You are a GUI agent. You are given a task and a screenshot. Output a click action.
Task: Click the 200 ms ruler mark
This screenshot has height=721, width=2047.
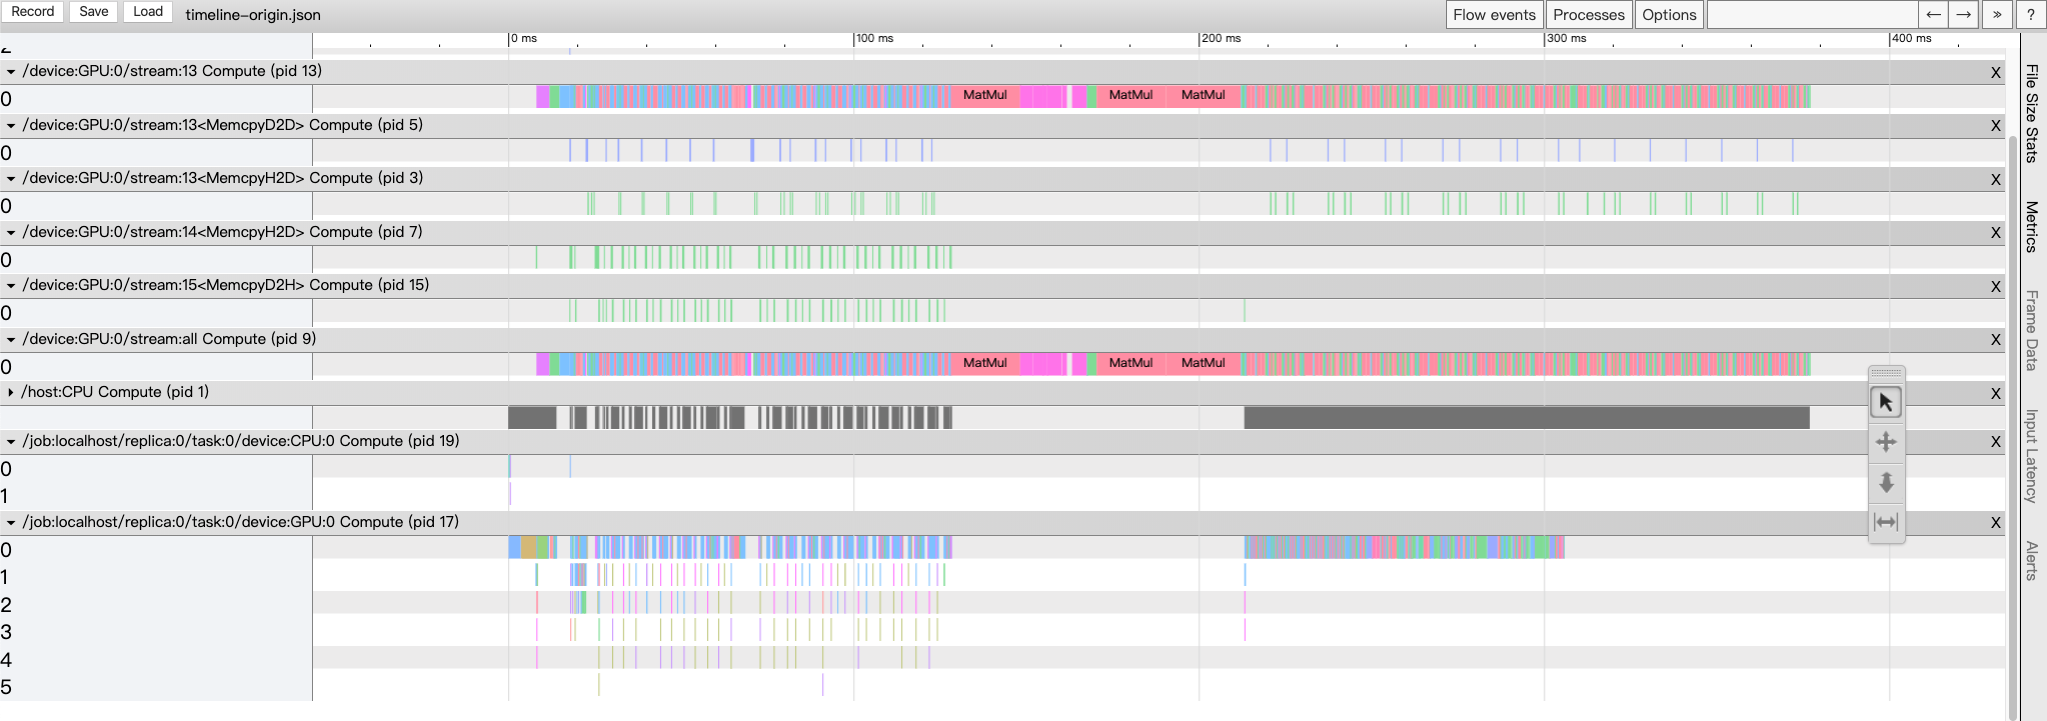click(1221, 39)
